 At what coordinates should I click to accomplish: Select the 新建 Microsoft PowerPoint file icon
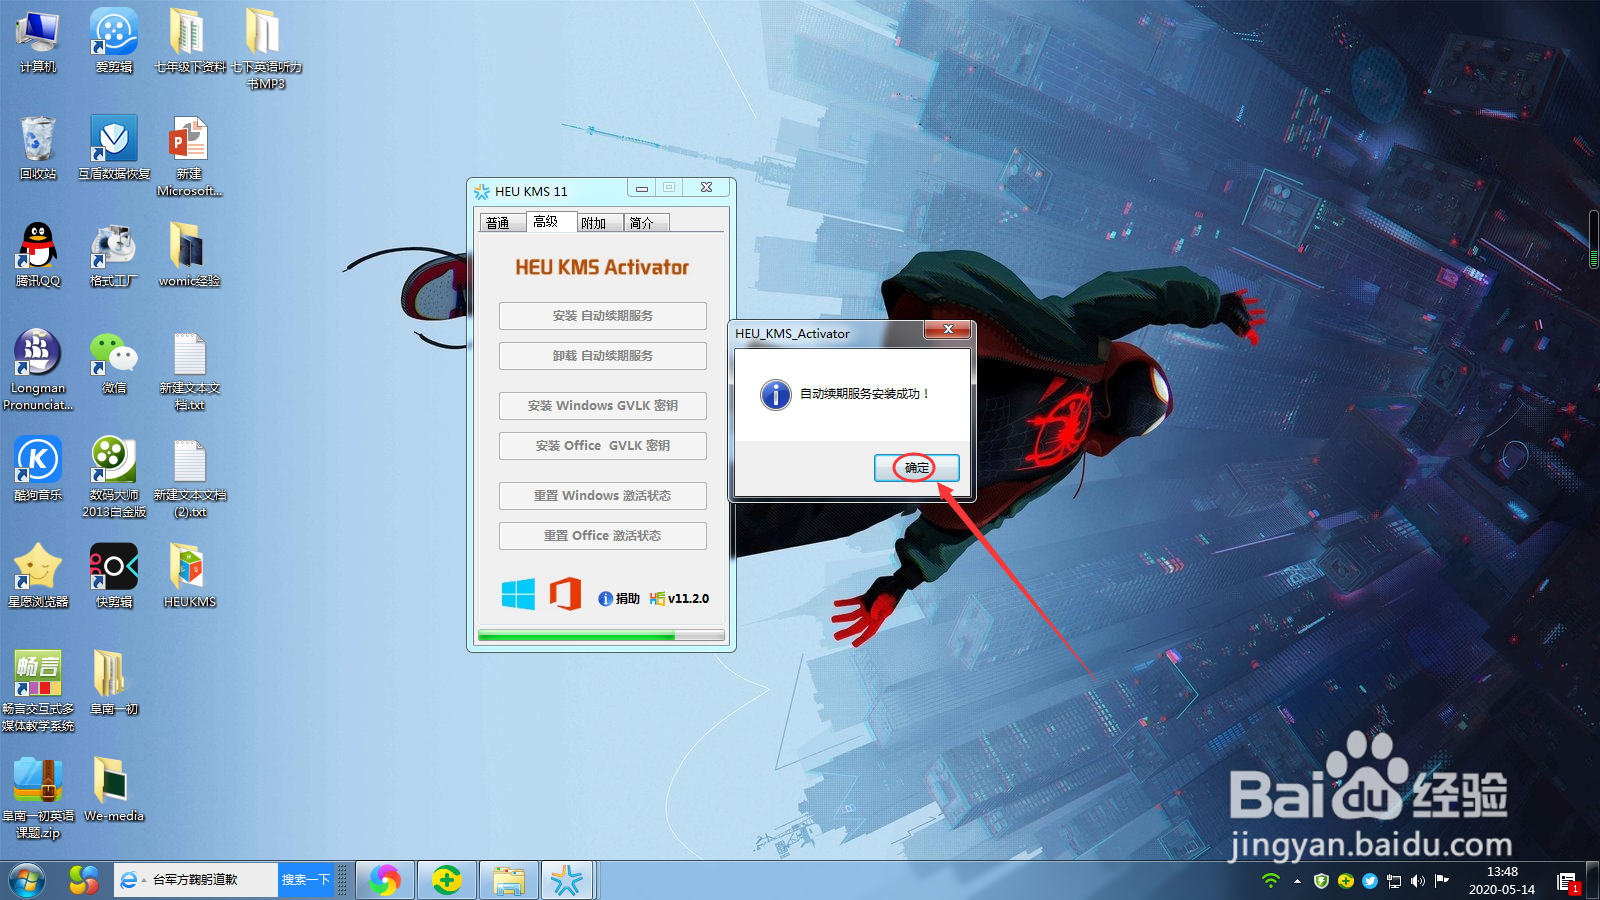(190, 156)
